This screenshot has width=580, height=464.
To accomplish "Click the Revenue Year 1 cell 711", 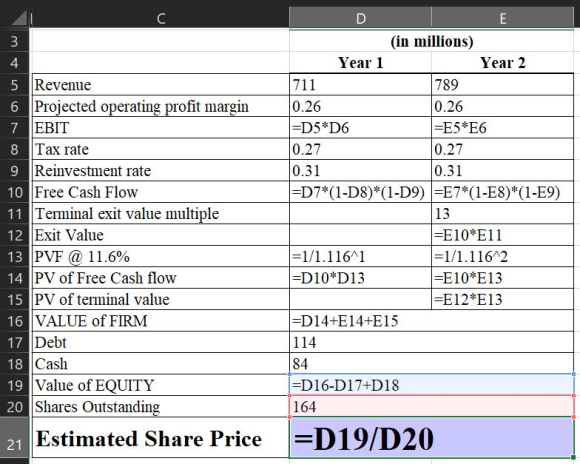I will (x=360, y=85).
